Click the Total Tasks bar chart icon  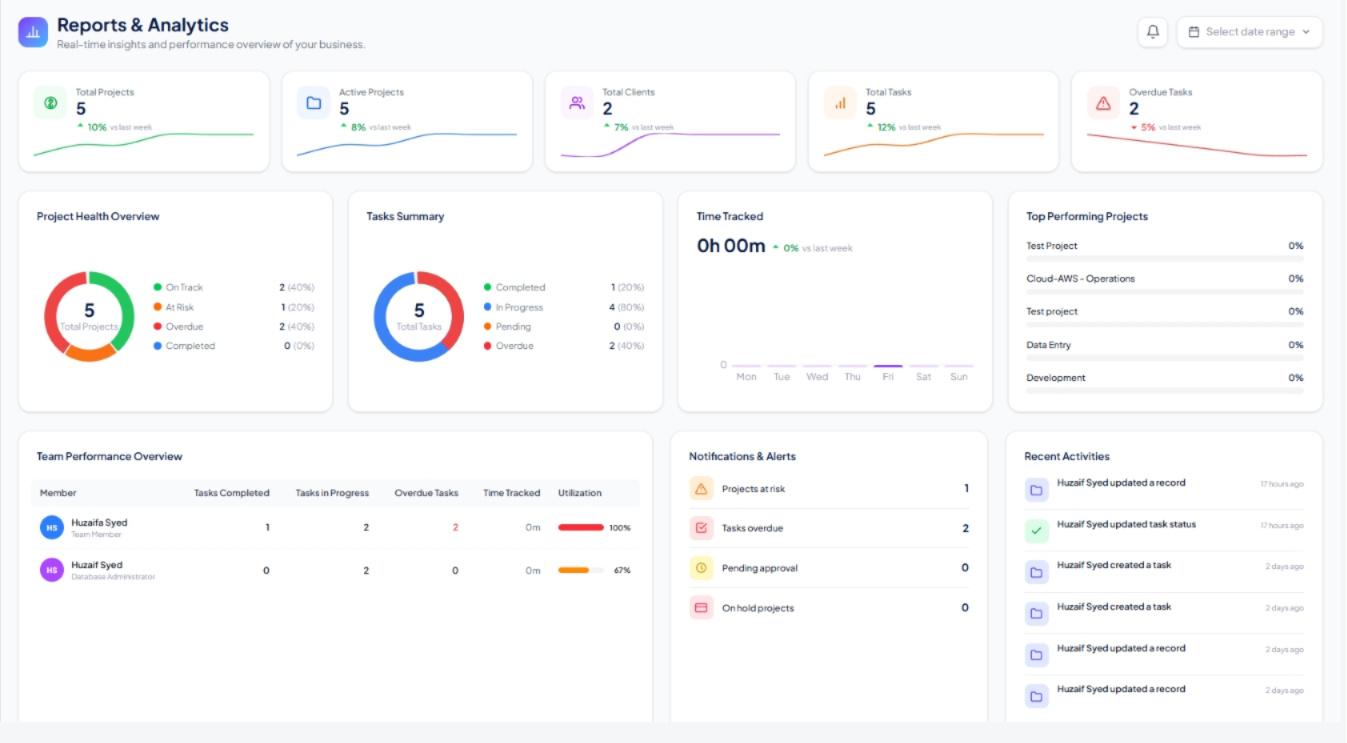pyautogui.click(x=840, y=102)
